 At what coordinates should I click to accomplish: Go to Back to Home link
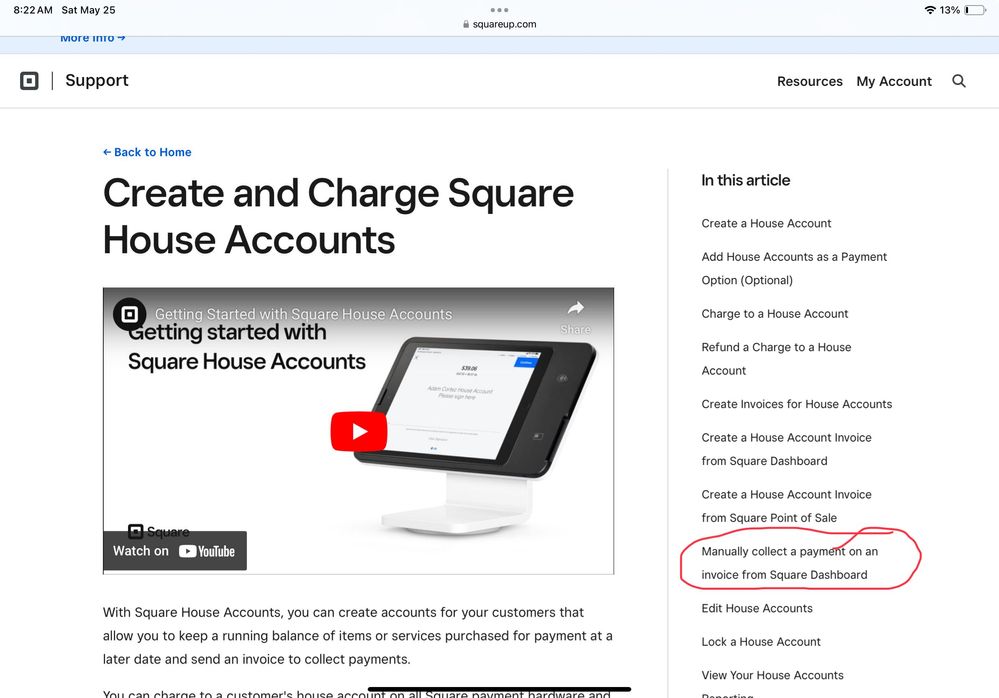pos(147,152)
